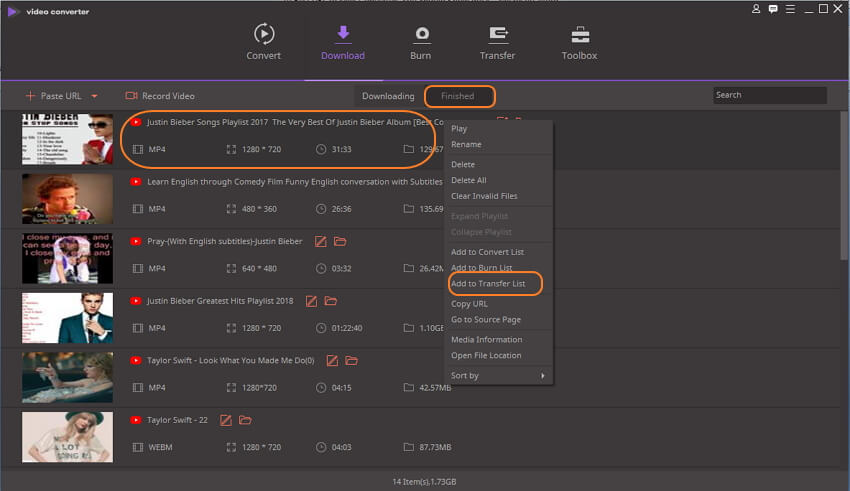850x491 pixels.
Task: Click edit icon for Look What You Made Me Do
Action: coord(332,361)
